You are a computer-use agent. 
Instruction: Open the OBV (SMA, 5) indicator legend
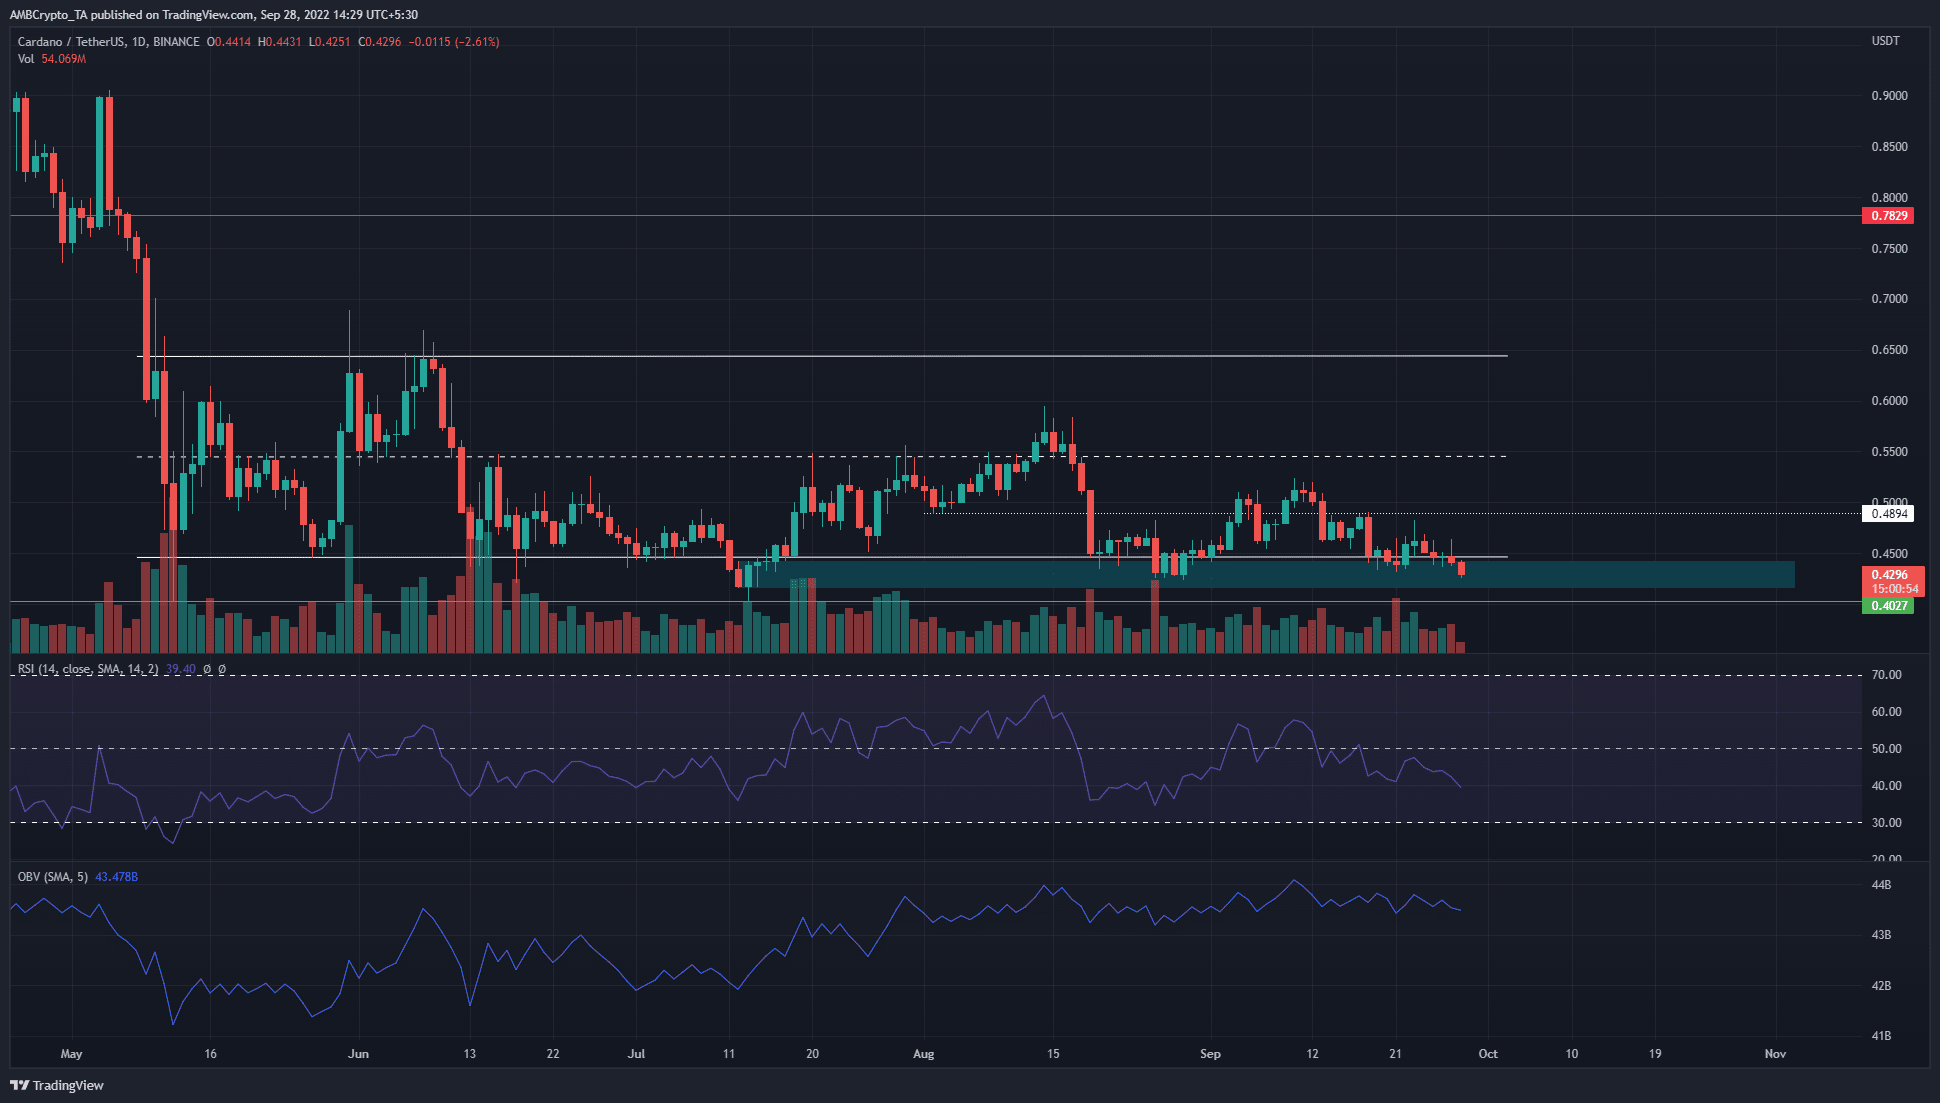point(53,877)
